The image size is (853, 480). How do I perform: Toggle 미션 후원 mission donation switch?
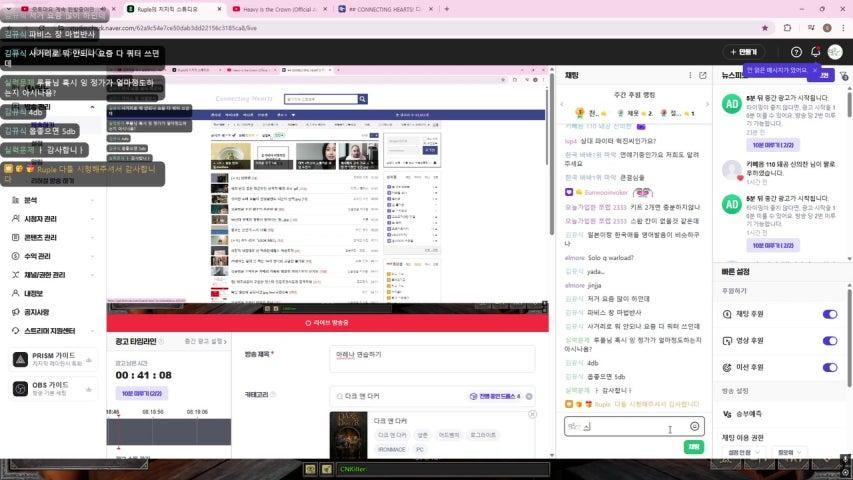pyautogui.click(x=830, y=367)
